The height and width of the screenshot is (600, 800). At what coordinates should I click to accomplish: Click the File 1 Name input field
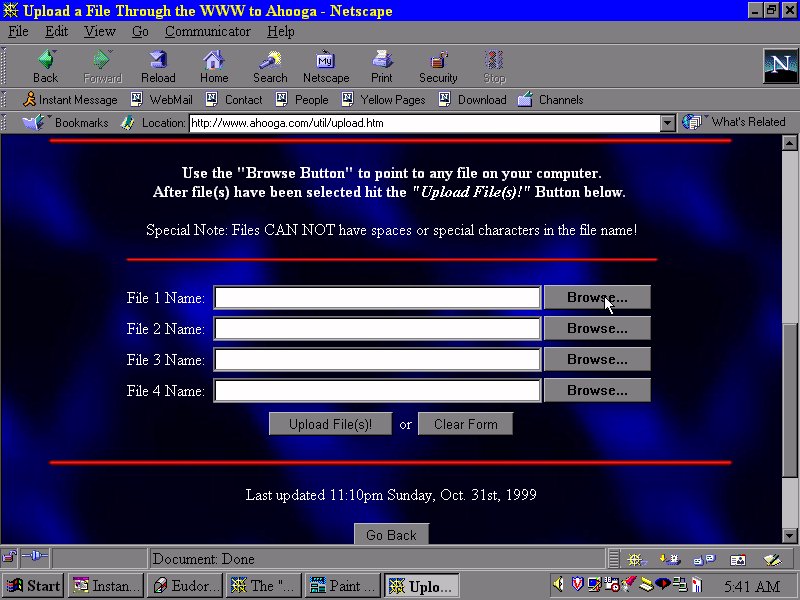(x=377, y=298)
